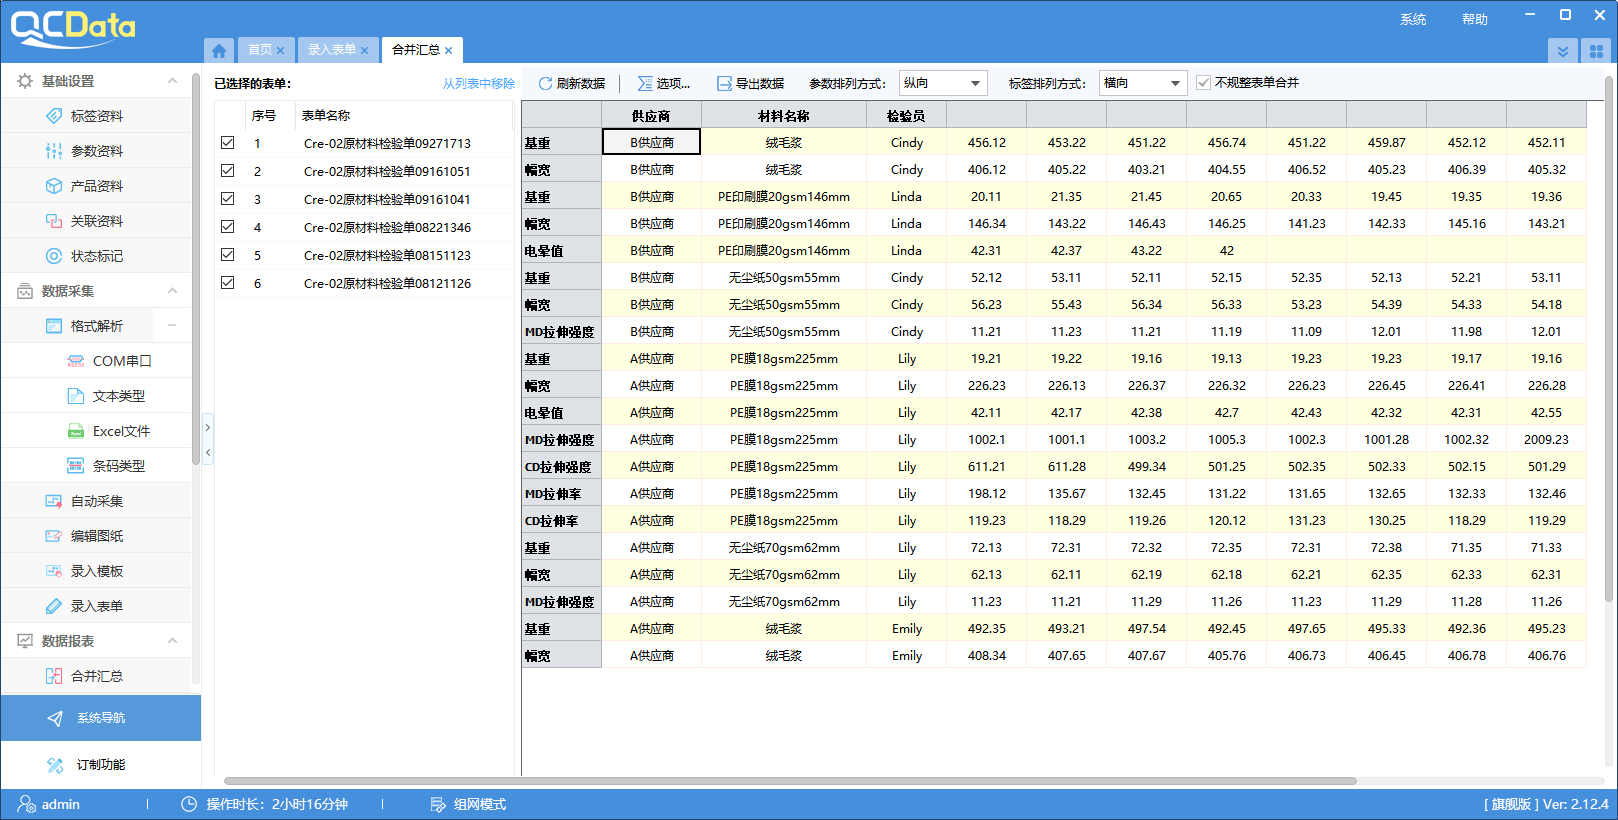Click the 表单名称 list header
1618x820 pixels.
pyautogui.click(x=404, y=116)
